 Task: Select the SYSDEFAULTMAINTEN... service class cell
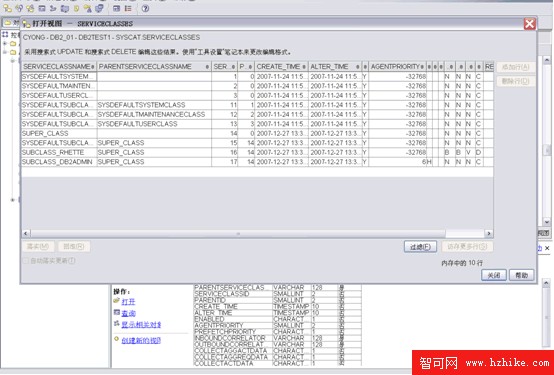click(59, 86)
